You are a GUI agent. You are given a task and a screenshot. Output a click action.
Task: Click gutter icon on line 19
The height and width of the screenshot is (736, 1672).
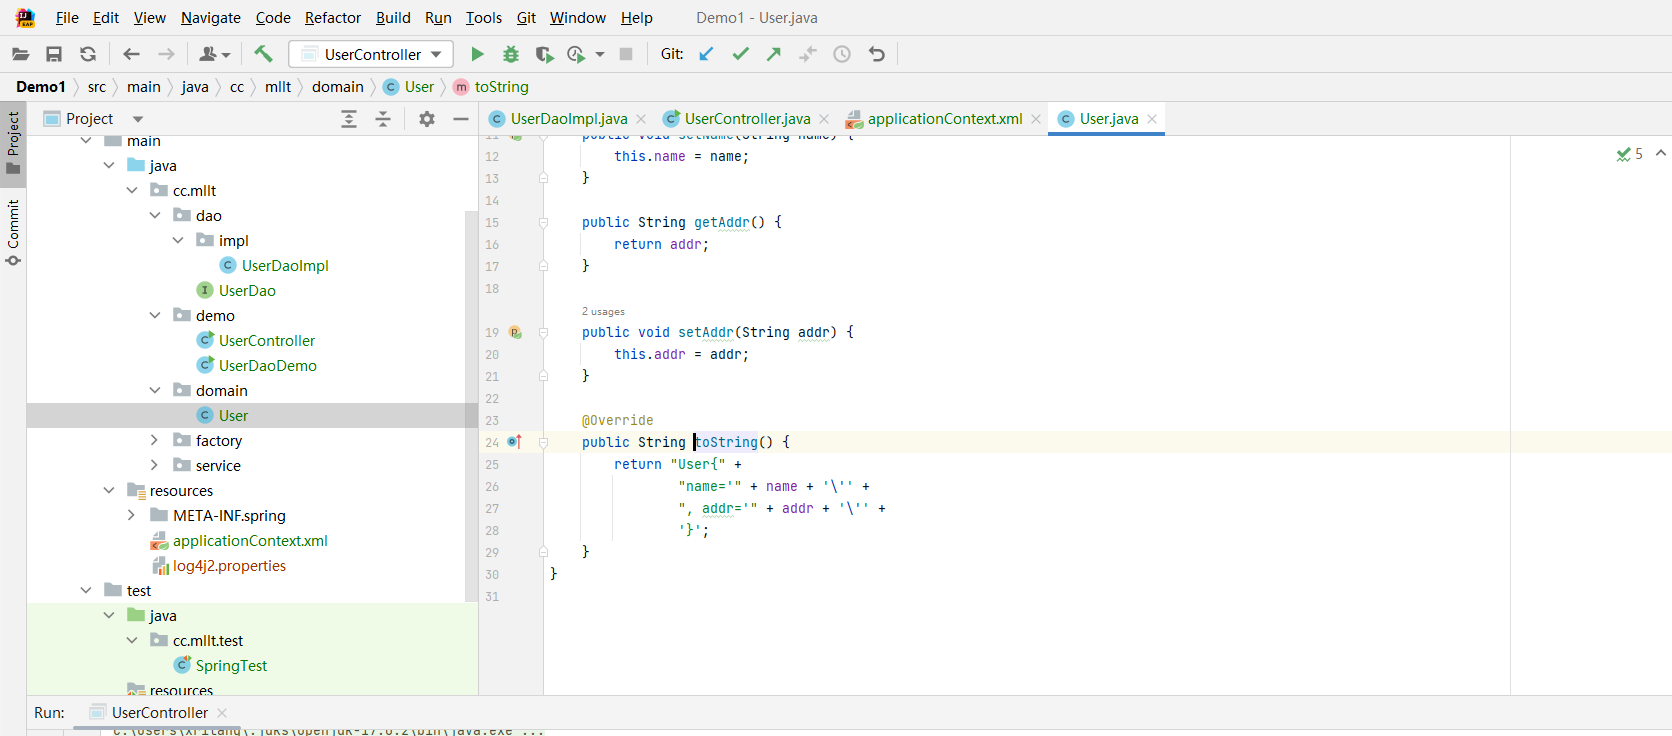coord(515,332)
